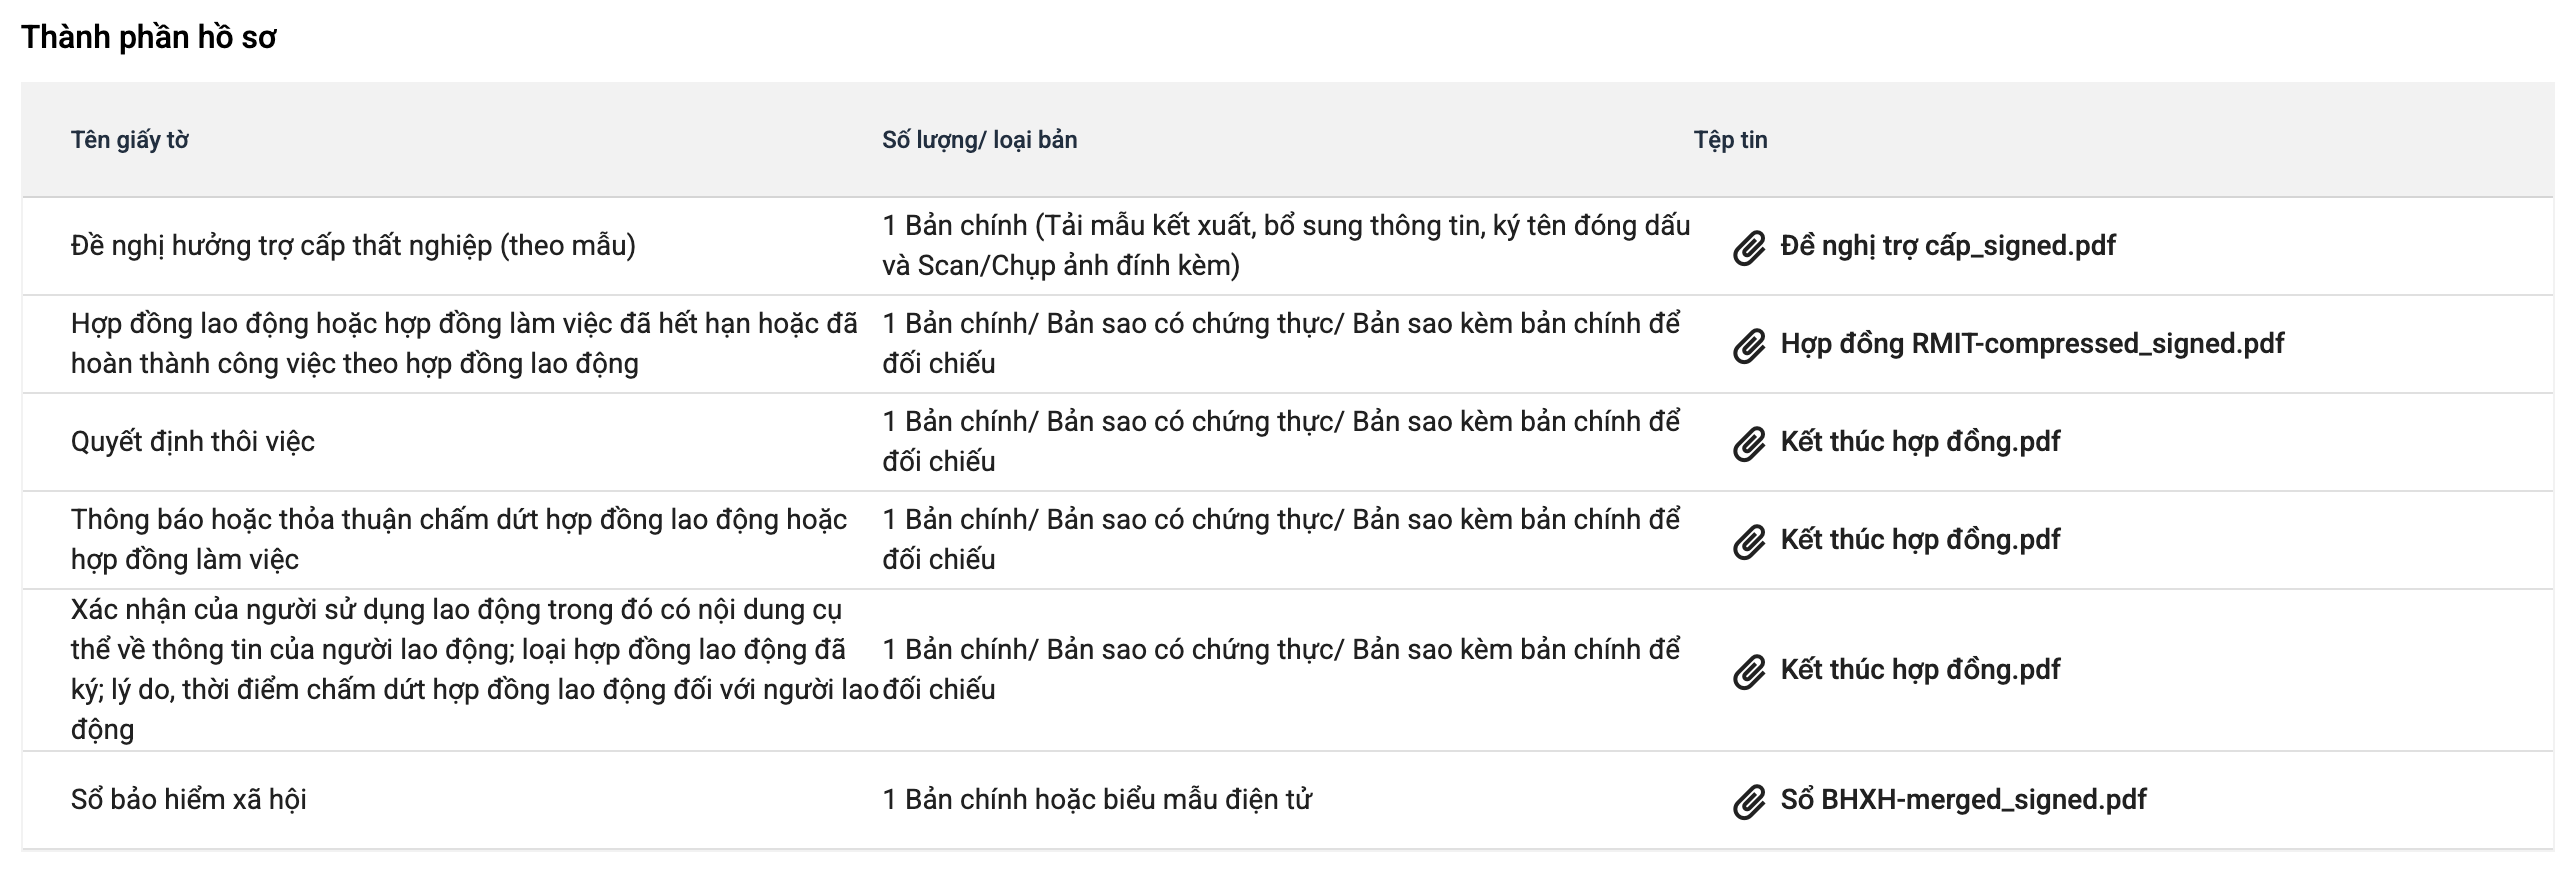Click paperclip icon next to Hợp đồng RMIT-compressed_signed.pdf
Image resolution: width=2574 pixels, height=876 pixels.
(1748, 345)
